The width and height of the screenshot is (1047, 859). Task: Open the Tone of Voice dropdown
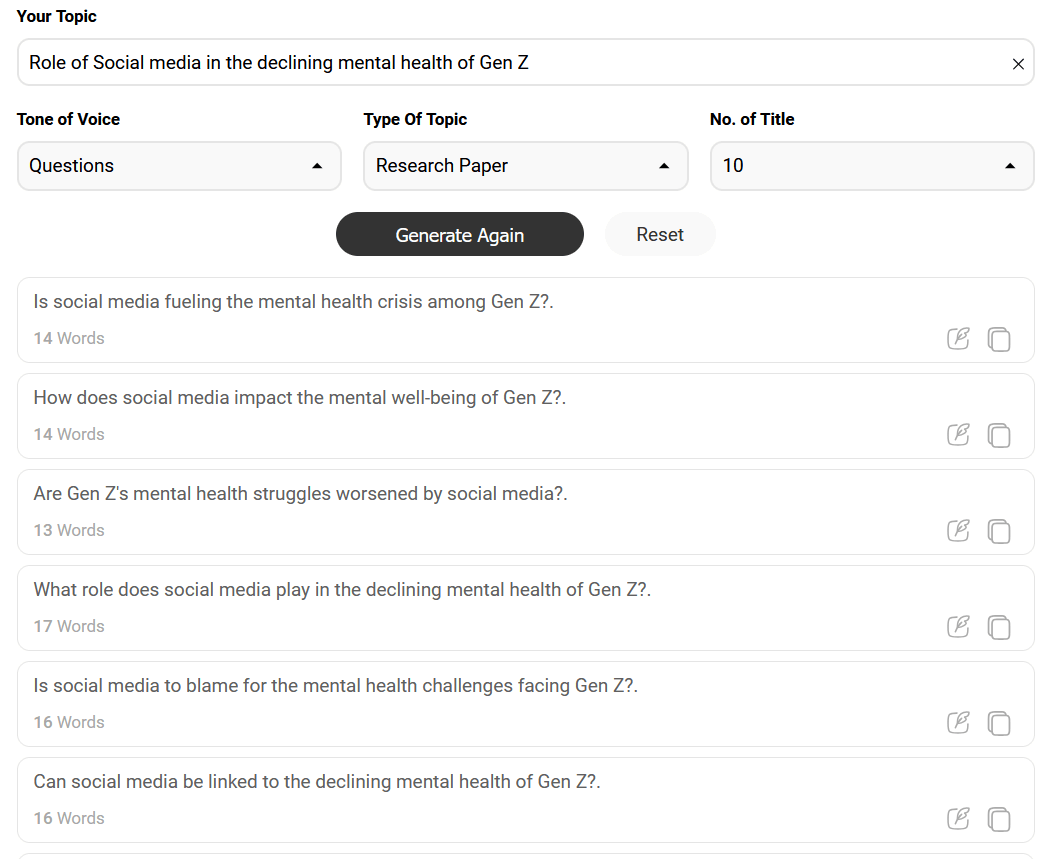[179, 166]
